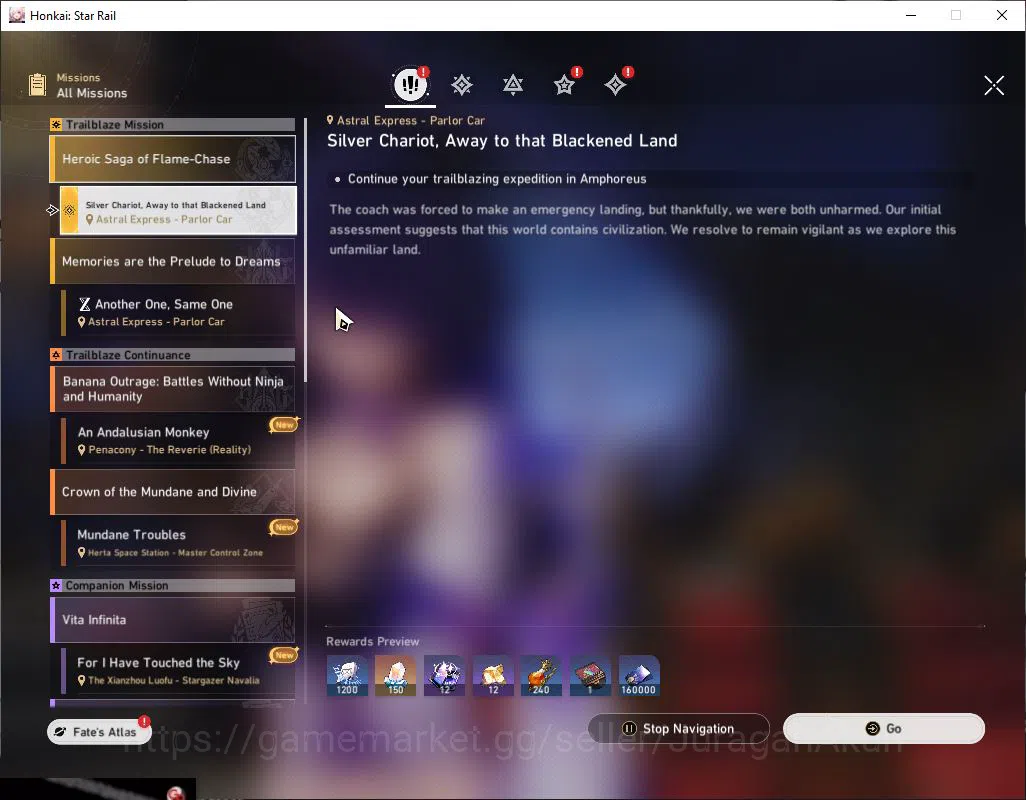This screenshot has width=1026, height=800.
Task: Switch to Trailblaze Continuance filter tab
Action: 513,85
